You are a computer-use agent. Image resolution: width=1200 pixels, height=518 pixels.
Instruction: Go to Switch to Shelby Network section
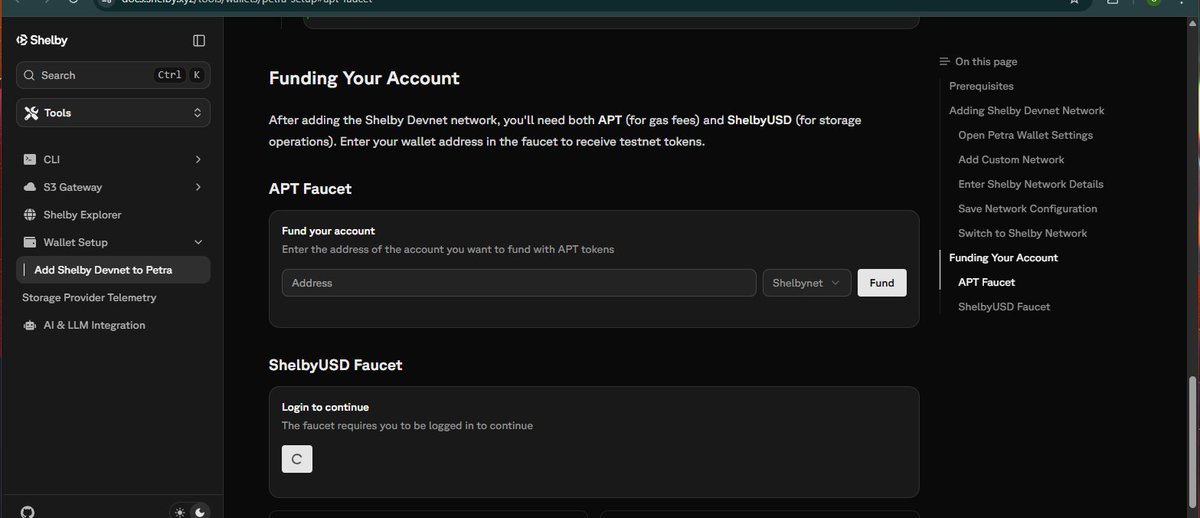click(x=1022, y=233)
